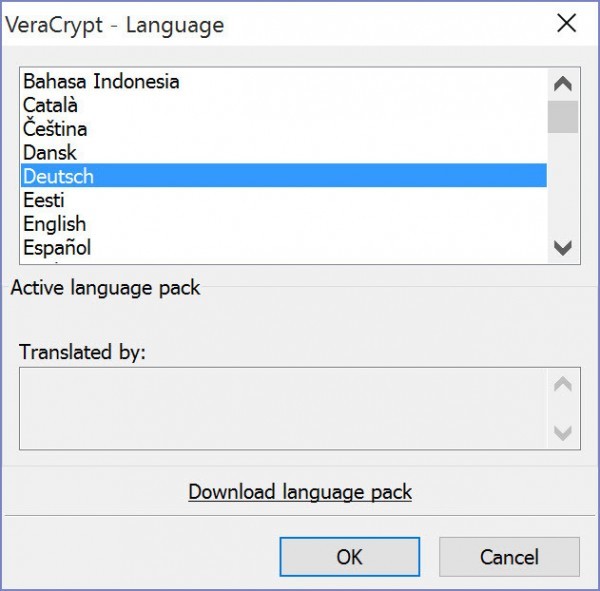This screenshot has width=600, height=591.
Task: Choose Čeština in the language list
Action: click(x=284, y=129)
